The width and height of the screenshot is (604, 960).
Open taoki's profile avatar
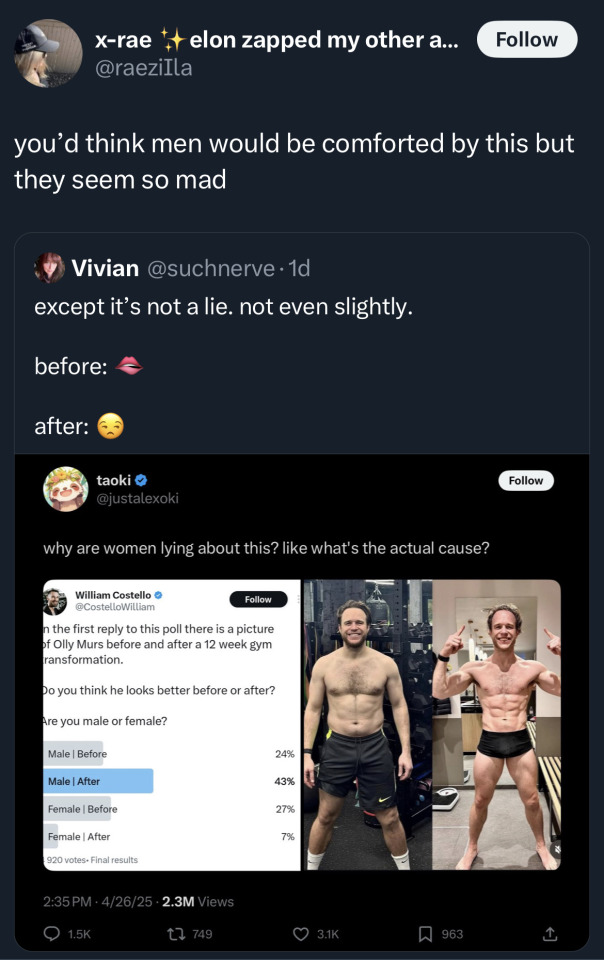66,489
